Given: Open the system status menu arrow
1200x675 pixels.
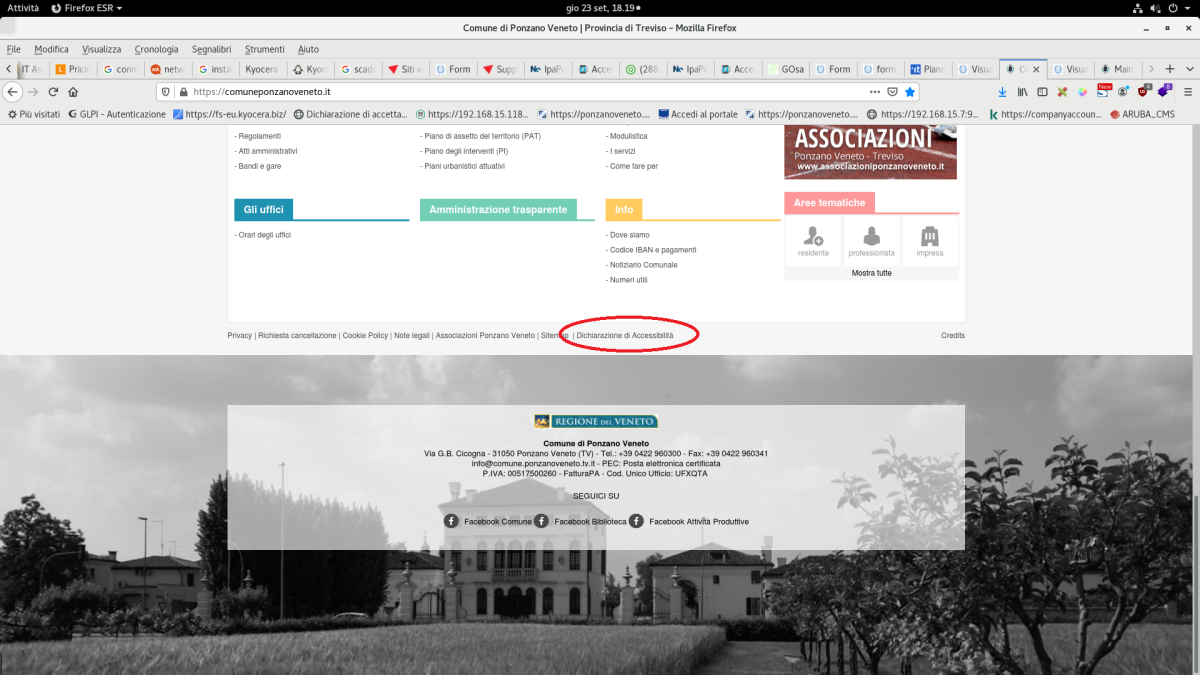Looking at the screenshot, I should tap(1189, 8).
